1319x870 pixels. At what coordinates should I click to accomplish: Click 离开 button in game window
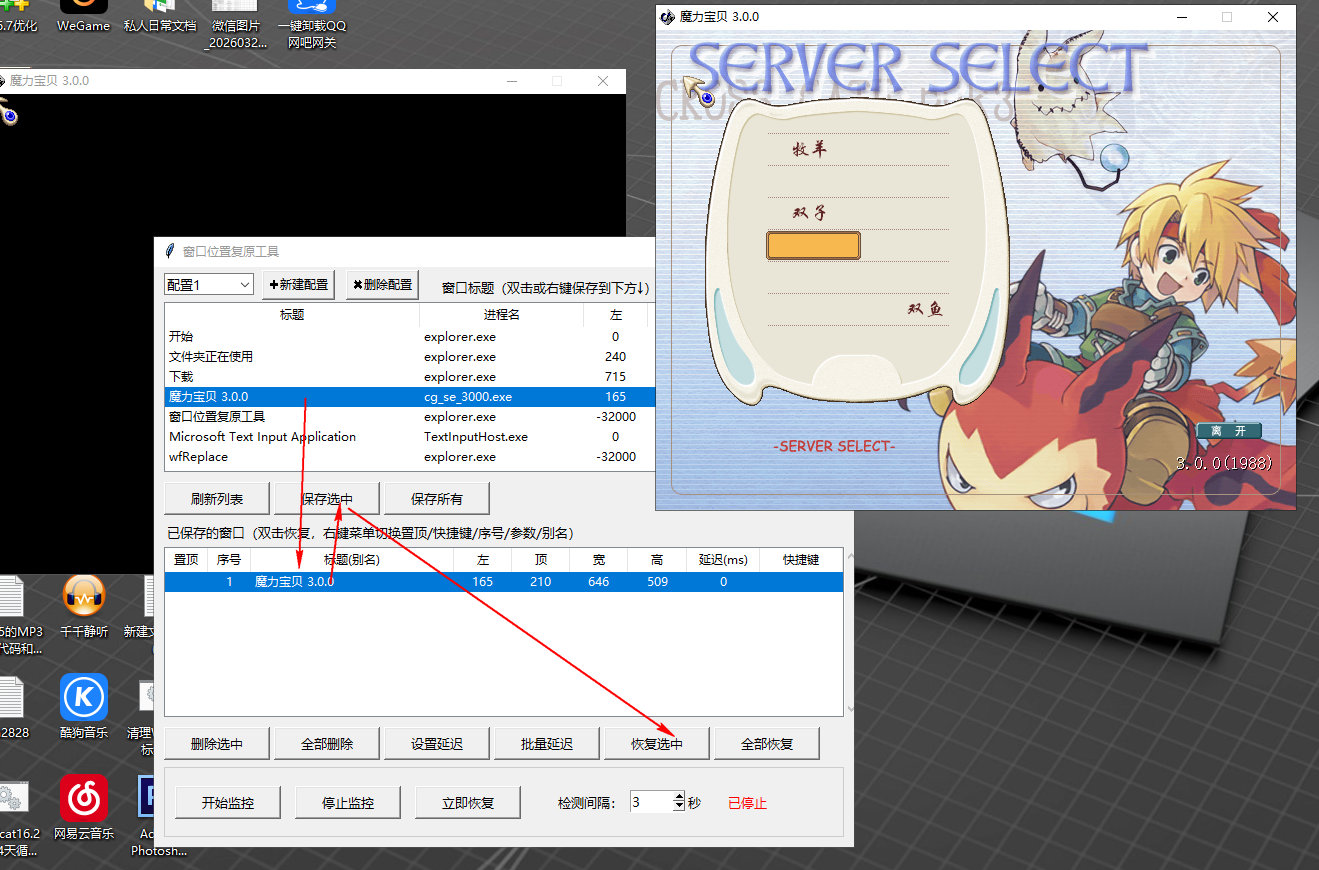pos(1229,431)
